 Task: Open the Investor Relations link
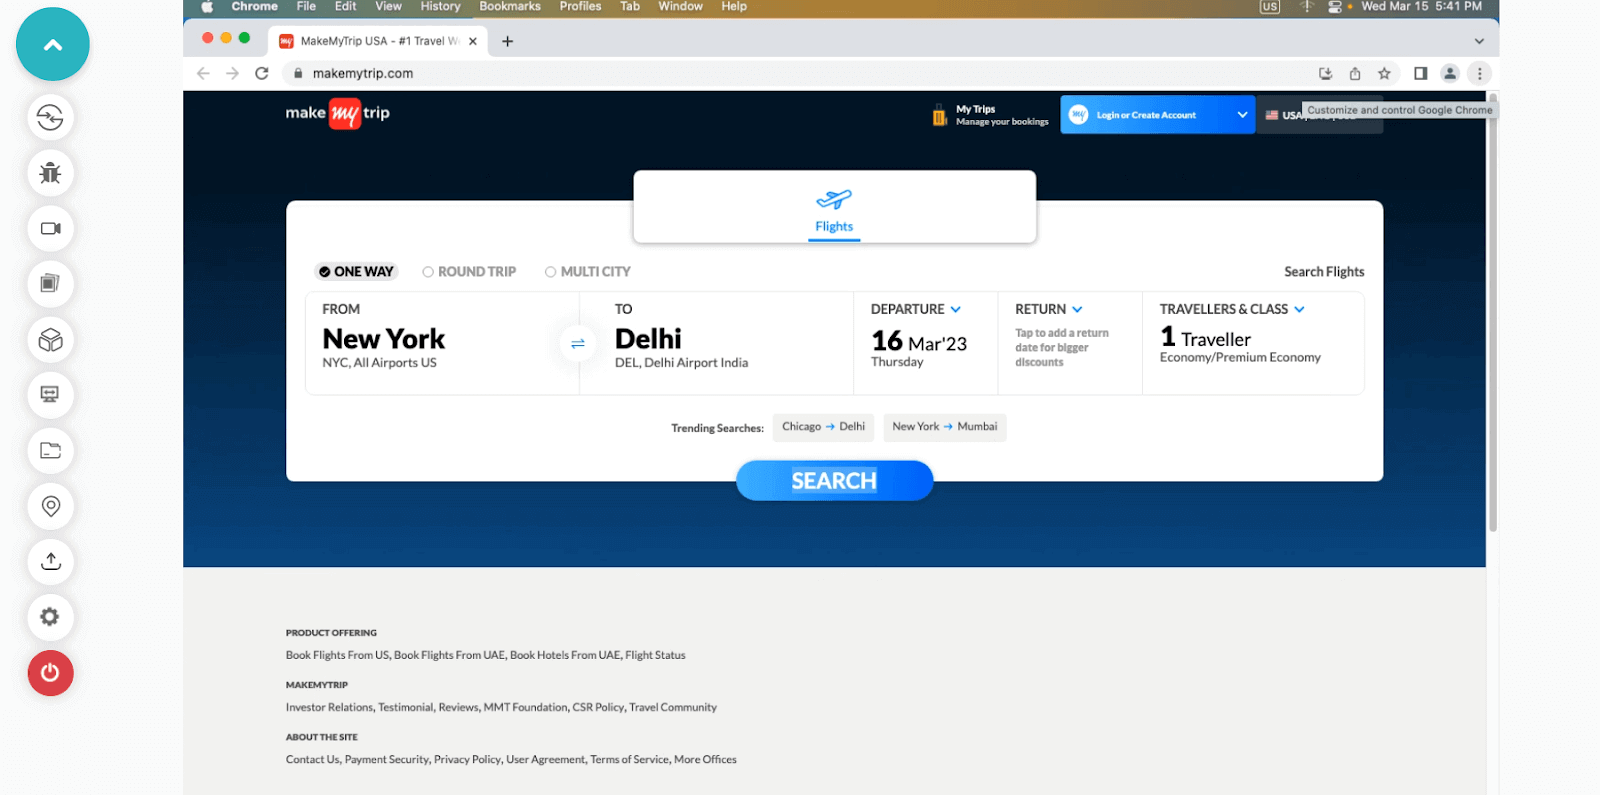(x=329, y=707)
